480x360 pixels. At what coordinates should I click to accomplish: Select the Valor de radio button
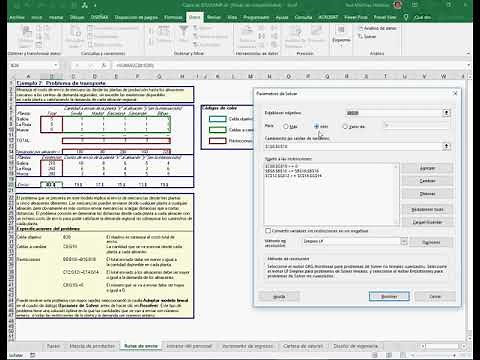point(345,127)
